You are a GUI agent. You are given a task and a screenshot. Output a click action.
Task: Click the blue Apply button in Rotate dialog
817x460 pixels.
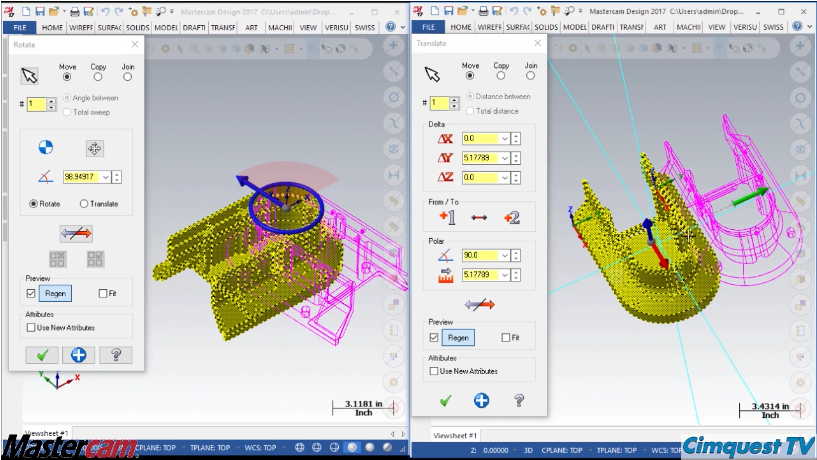click(x=79, y=355)
